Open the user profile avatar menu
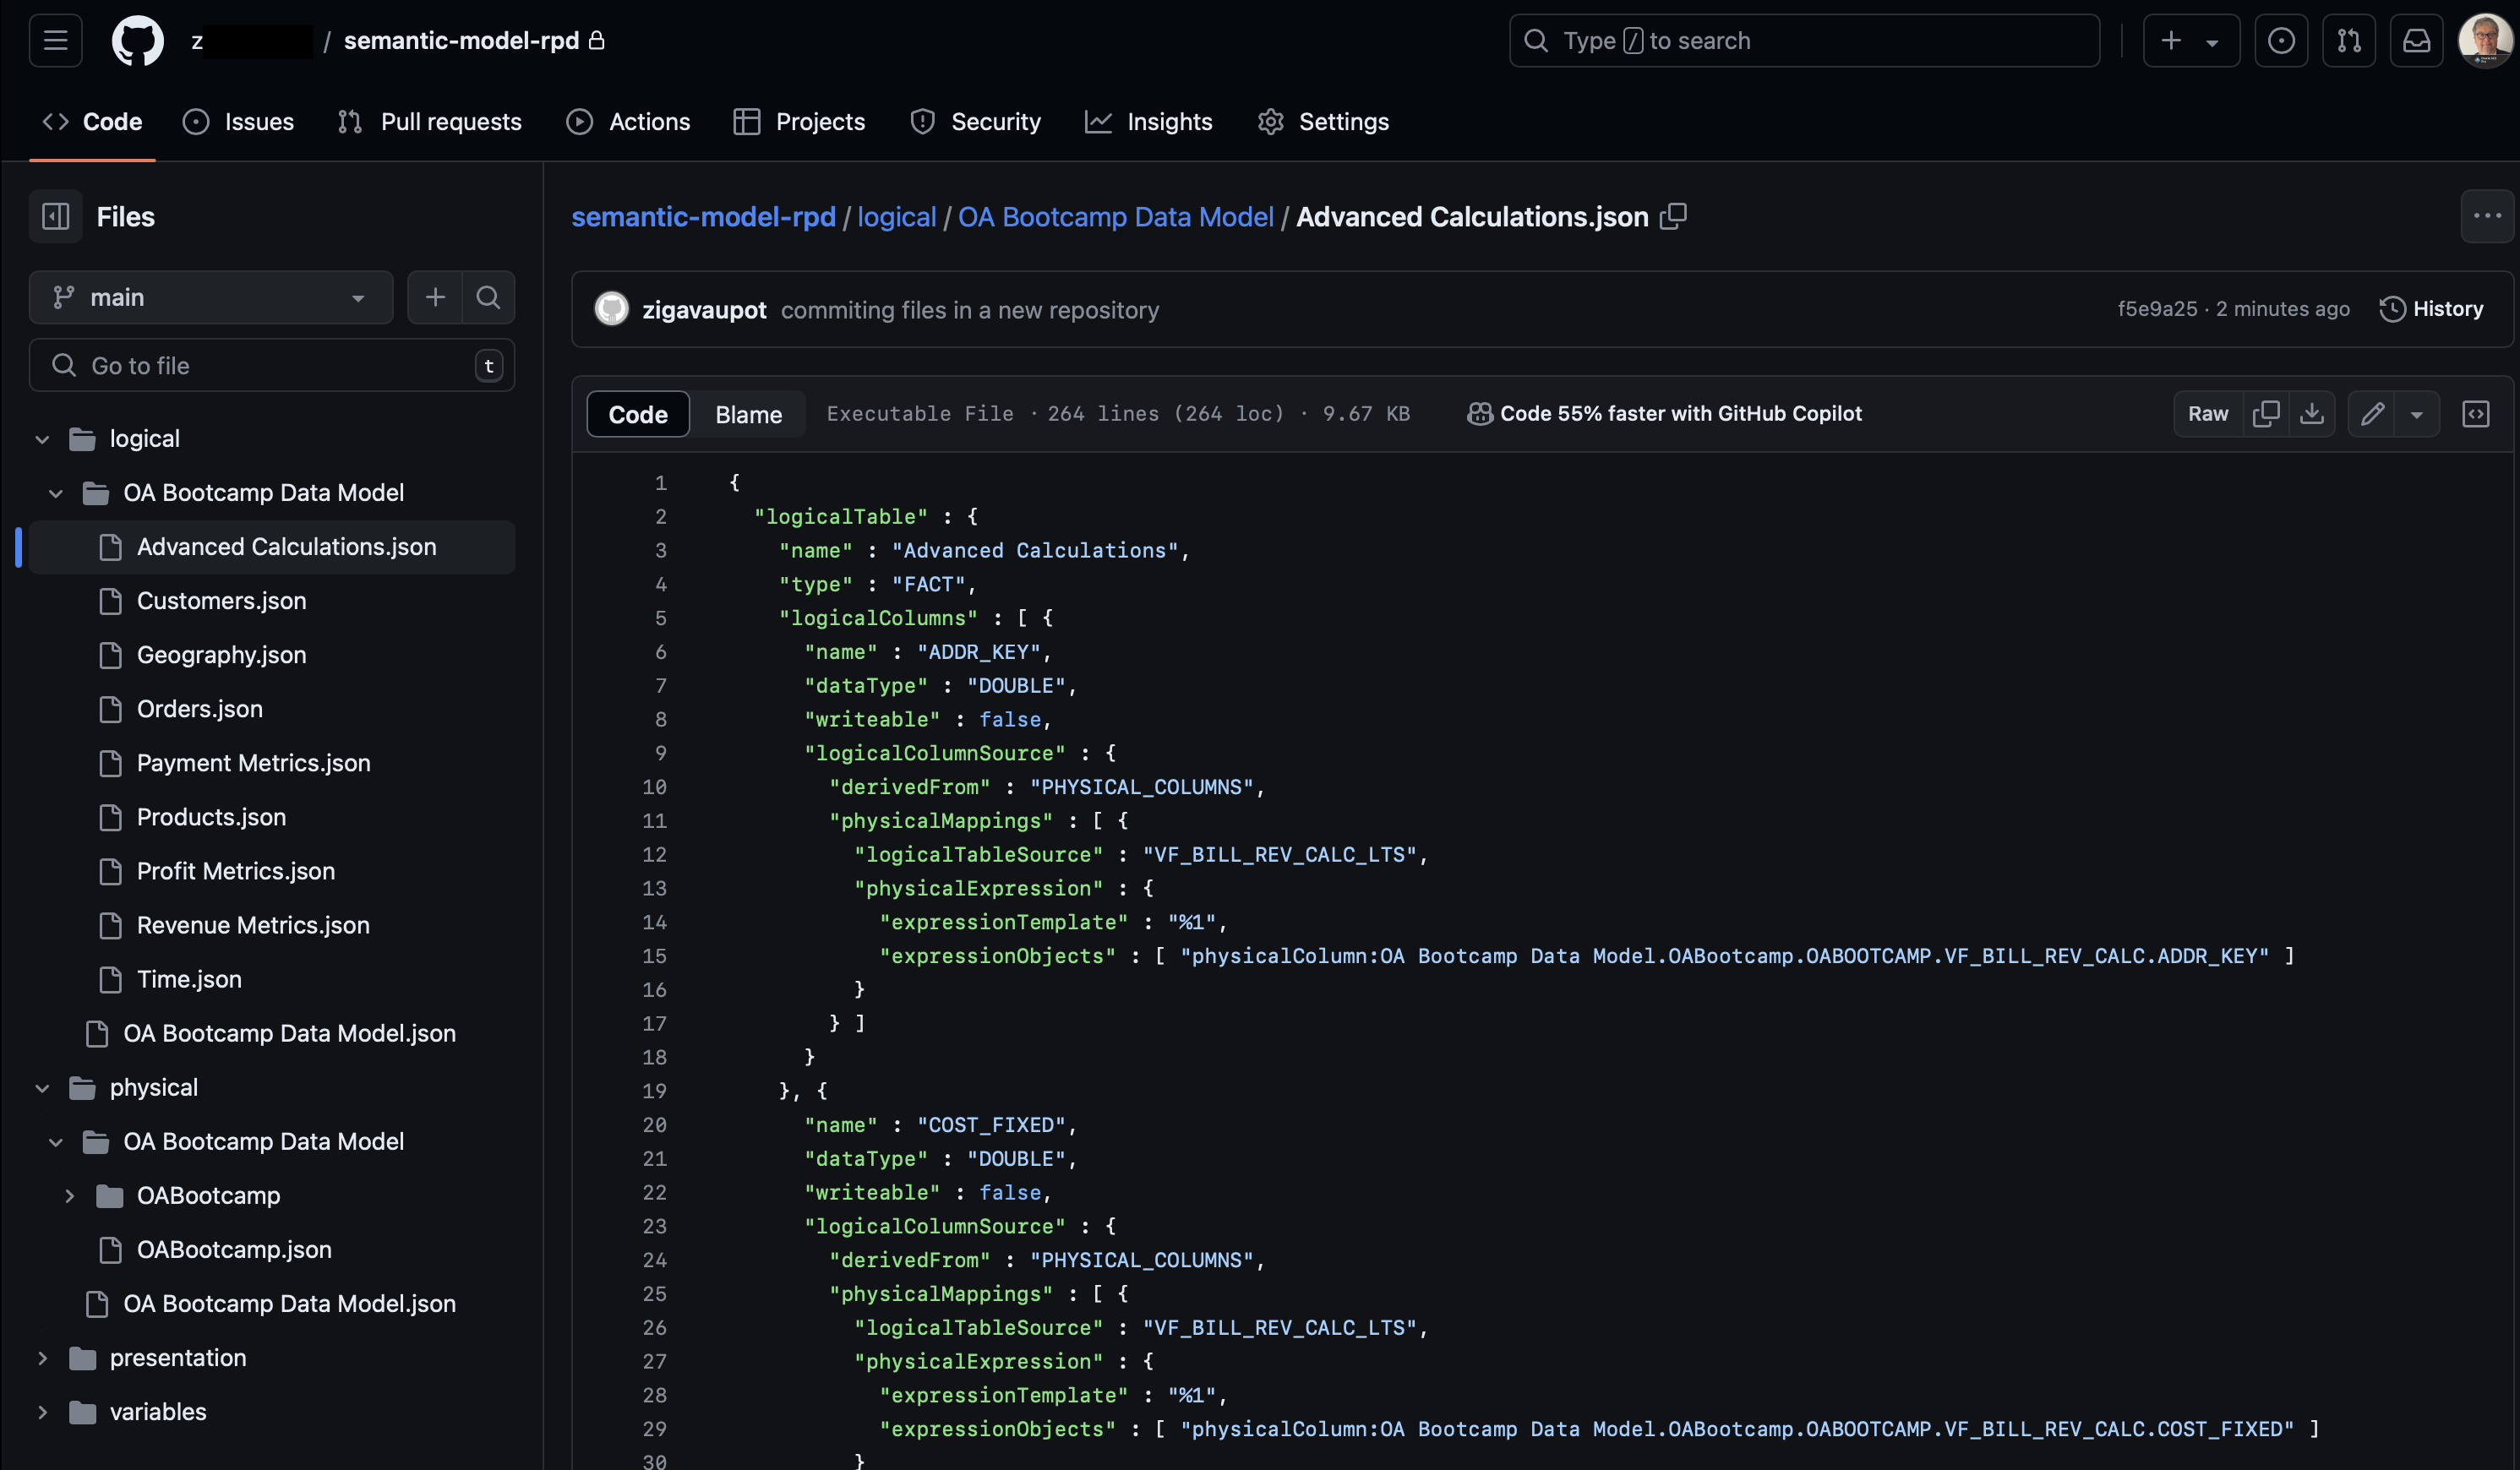The image size is (2520, 1470). (2485, 41)
